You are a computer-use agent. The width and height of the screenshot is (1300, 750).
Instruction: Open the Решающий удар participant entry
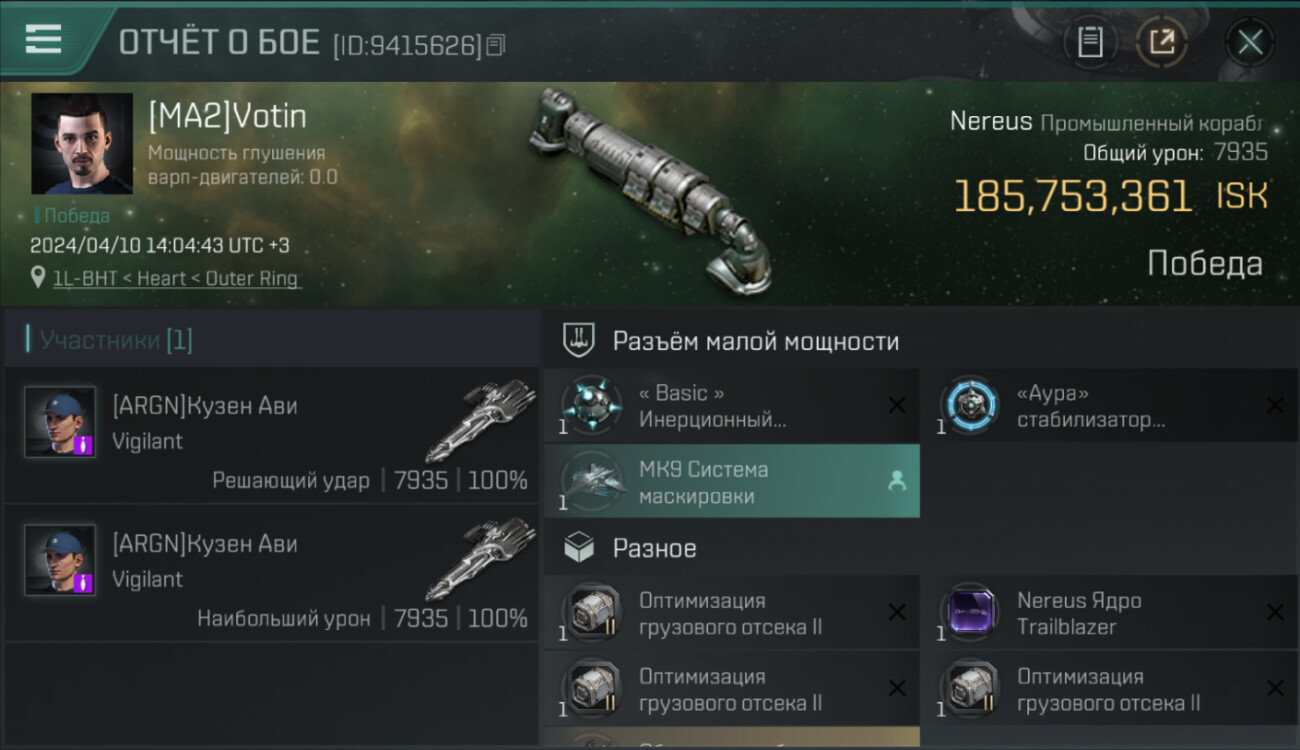click(272, 435)
